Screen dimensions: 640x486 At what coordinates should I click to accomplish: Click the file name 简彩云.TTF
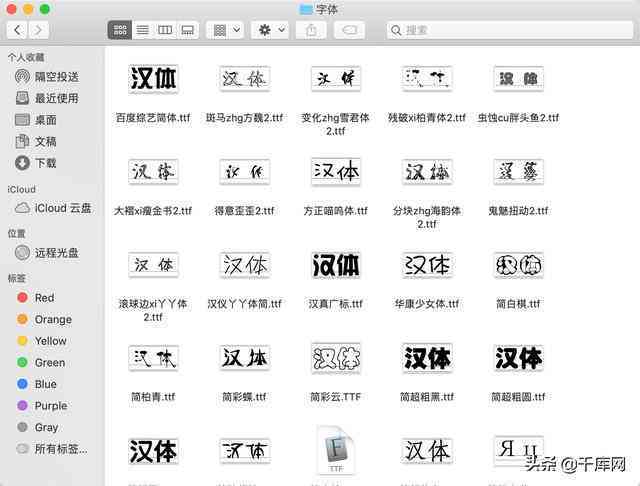tap(336, 397)
